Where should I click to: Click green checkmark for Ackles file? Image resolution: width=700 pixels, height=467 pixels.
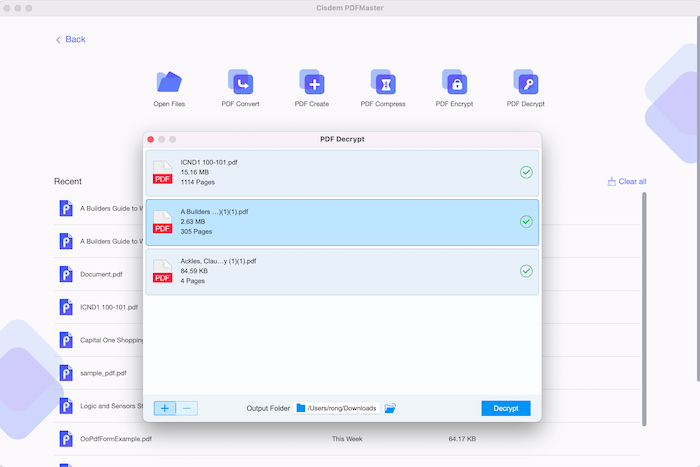[x=526, y=271]
